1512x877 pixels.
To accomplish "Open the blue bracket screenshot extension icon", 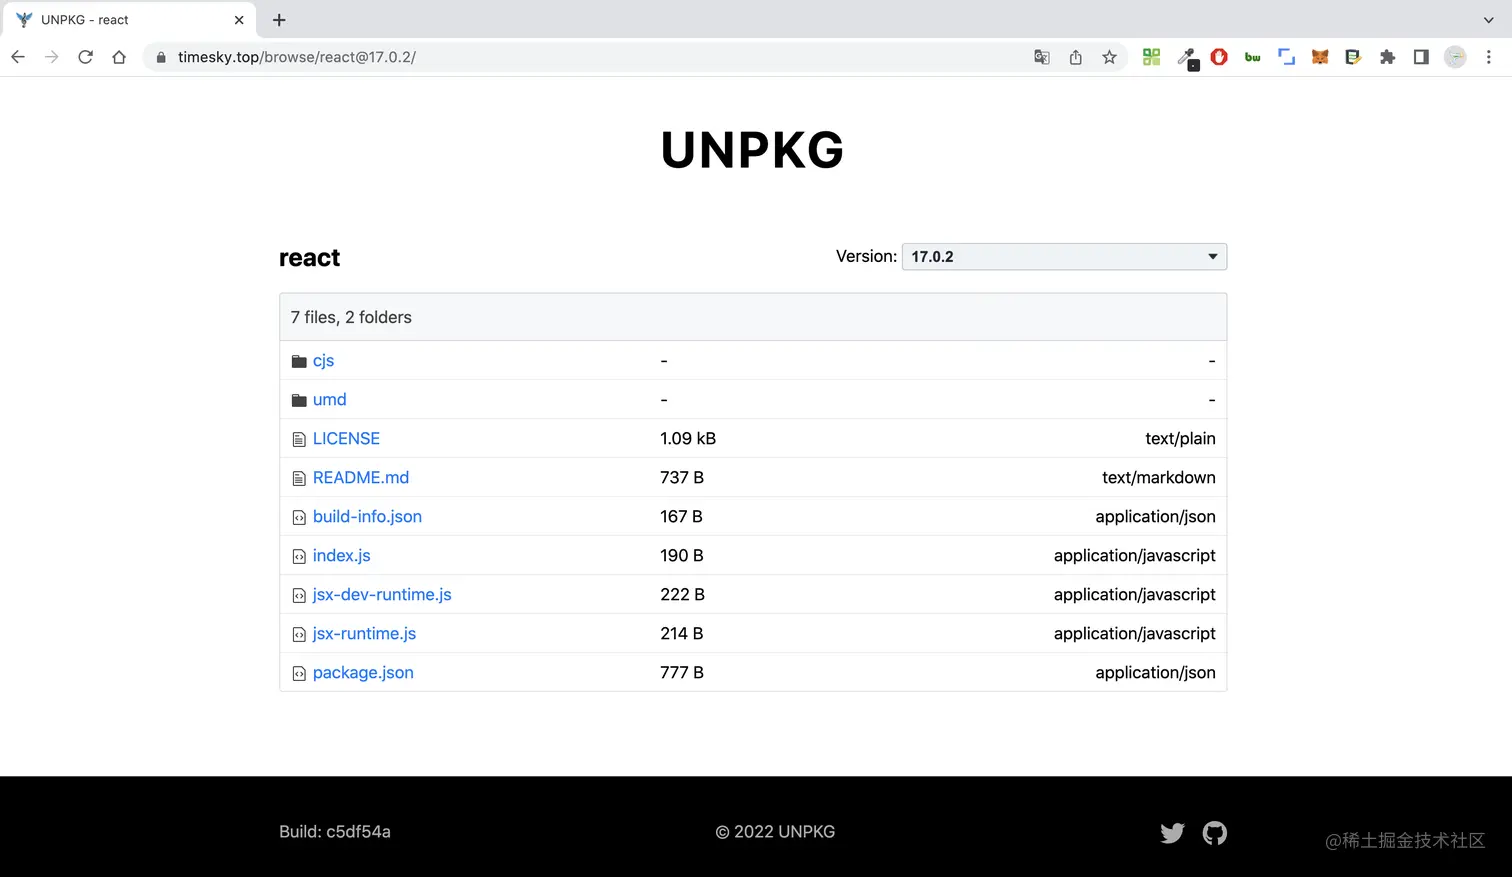I will coord(1287,57).
